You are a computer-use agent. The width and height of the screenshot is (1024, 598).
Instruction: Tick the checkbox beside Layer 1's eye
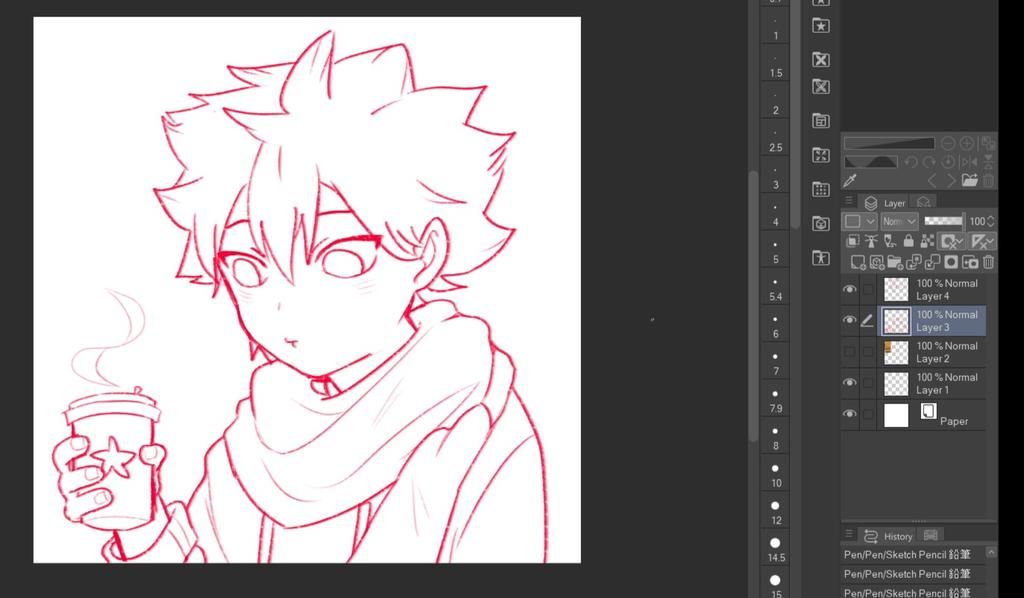pyautogui.click(x=868, y=383)
